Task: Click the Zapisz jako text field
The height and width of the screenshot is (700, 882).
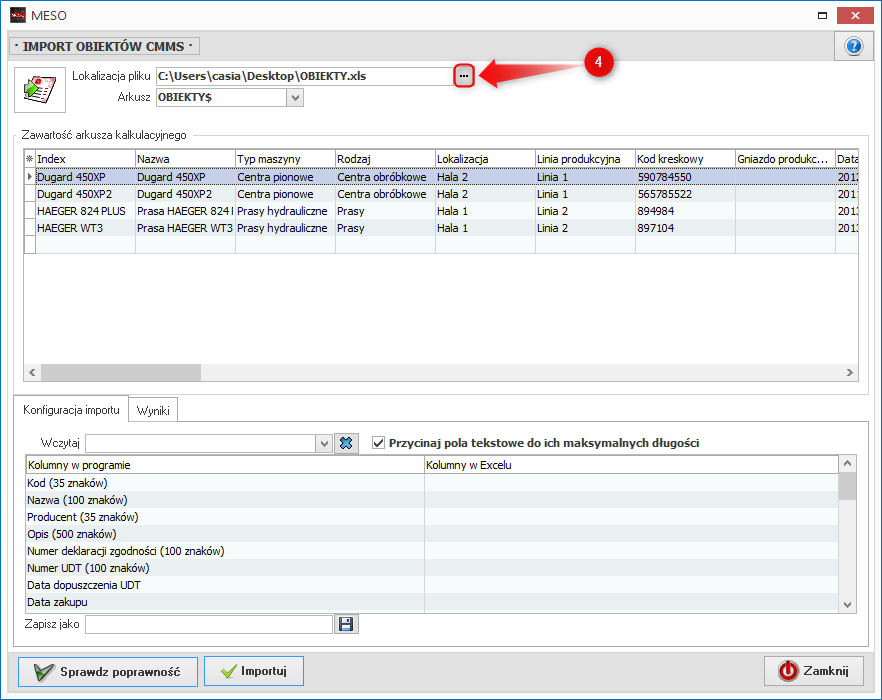Action: pyautogui.click(x=208, y=624)
